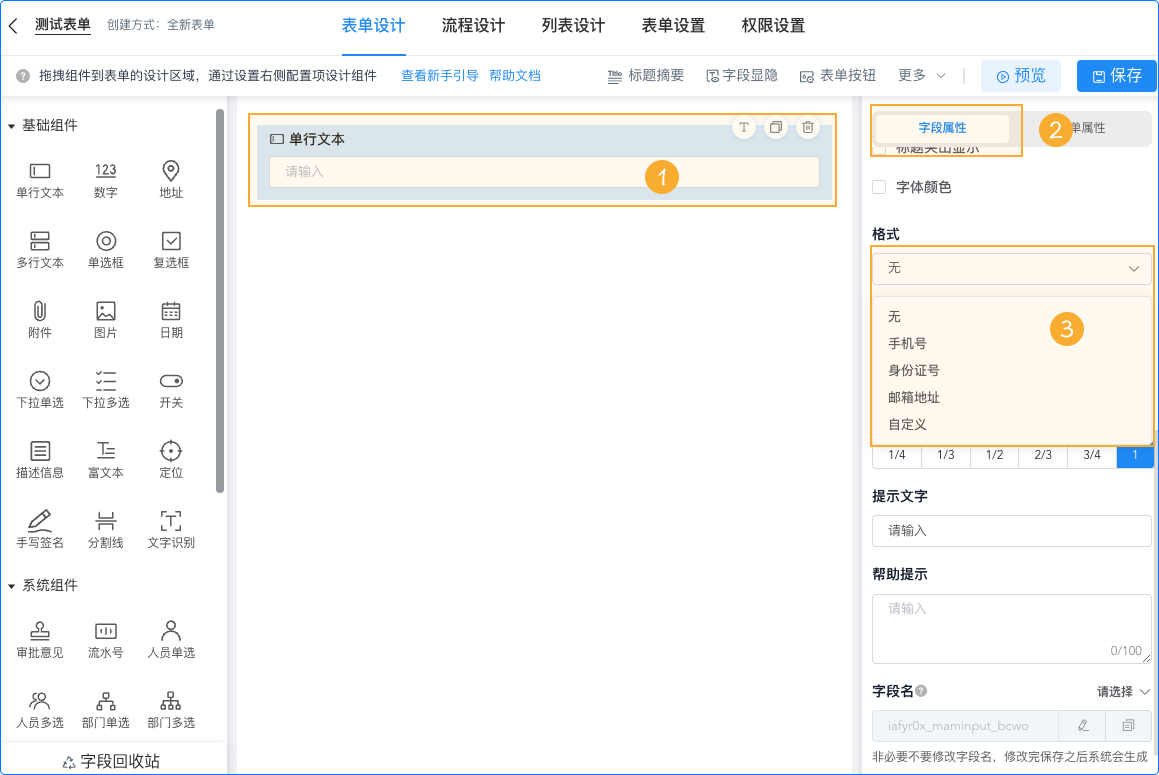Image resolution: width=1159 pixels, height=775 pixels.
Task: Open the 查看新手引导 link
Action: 439,76
